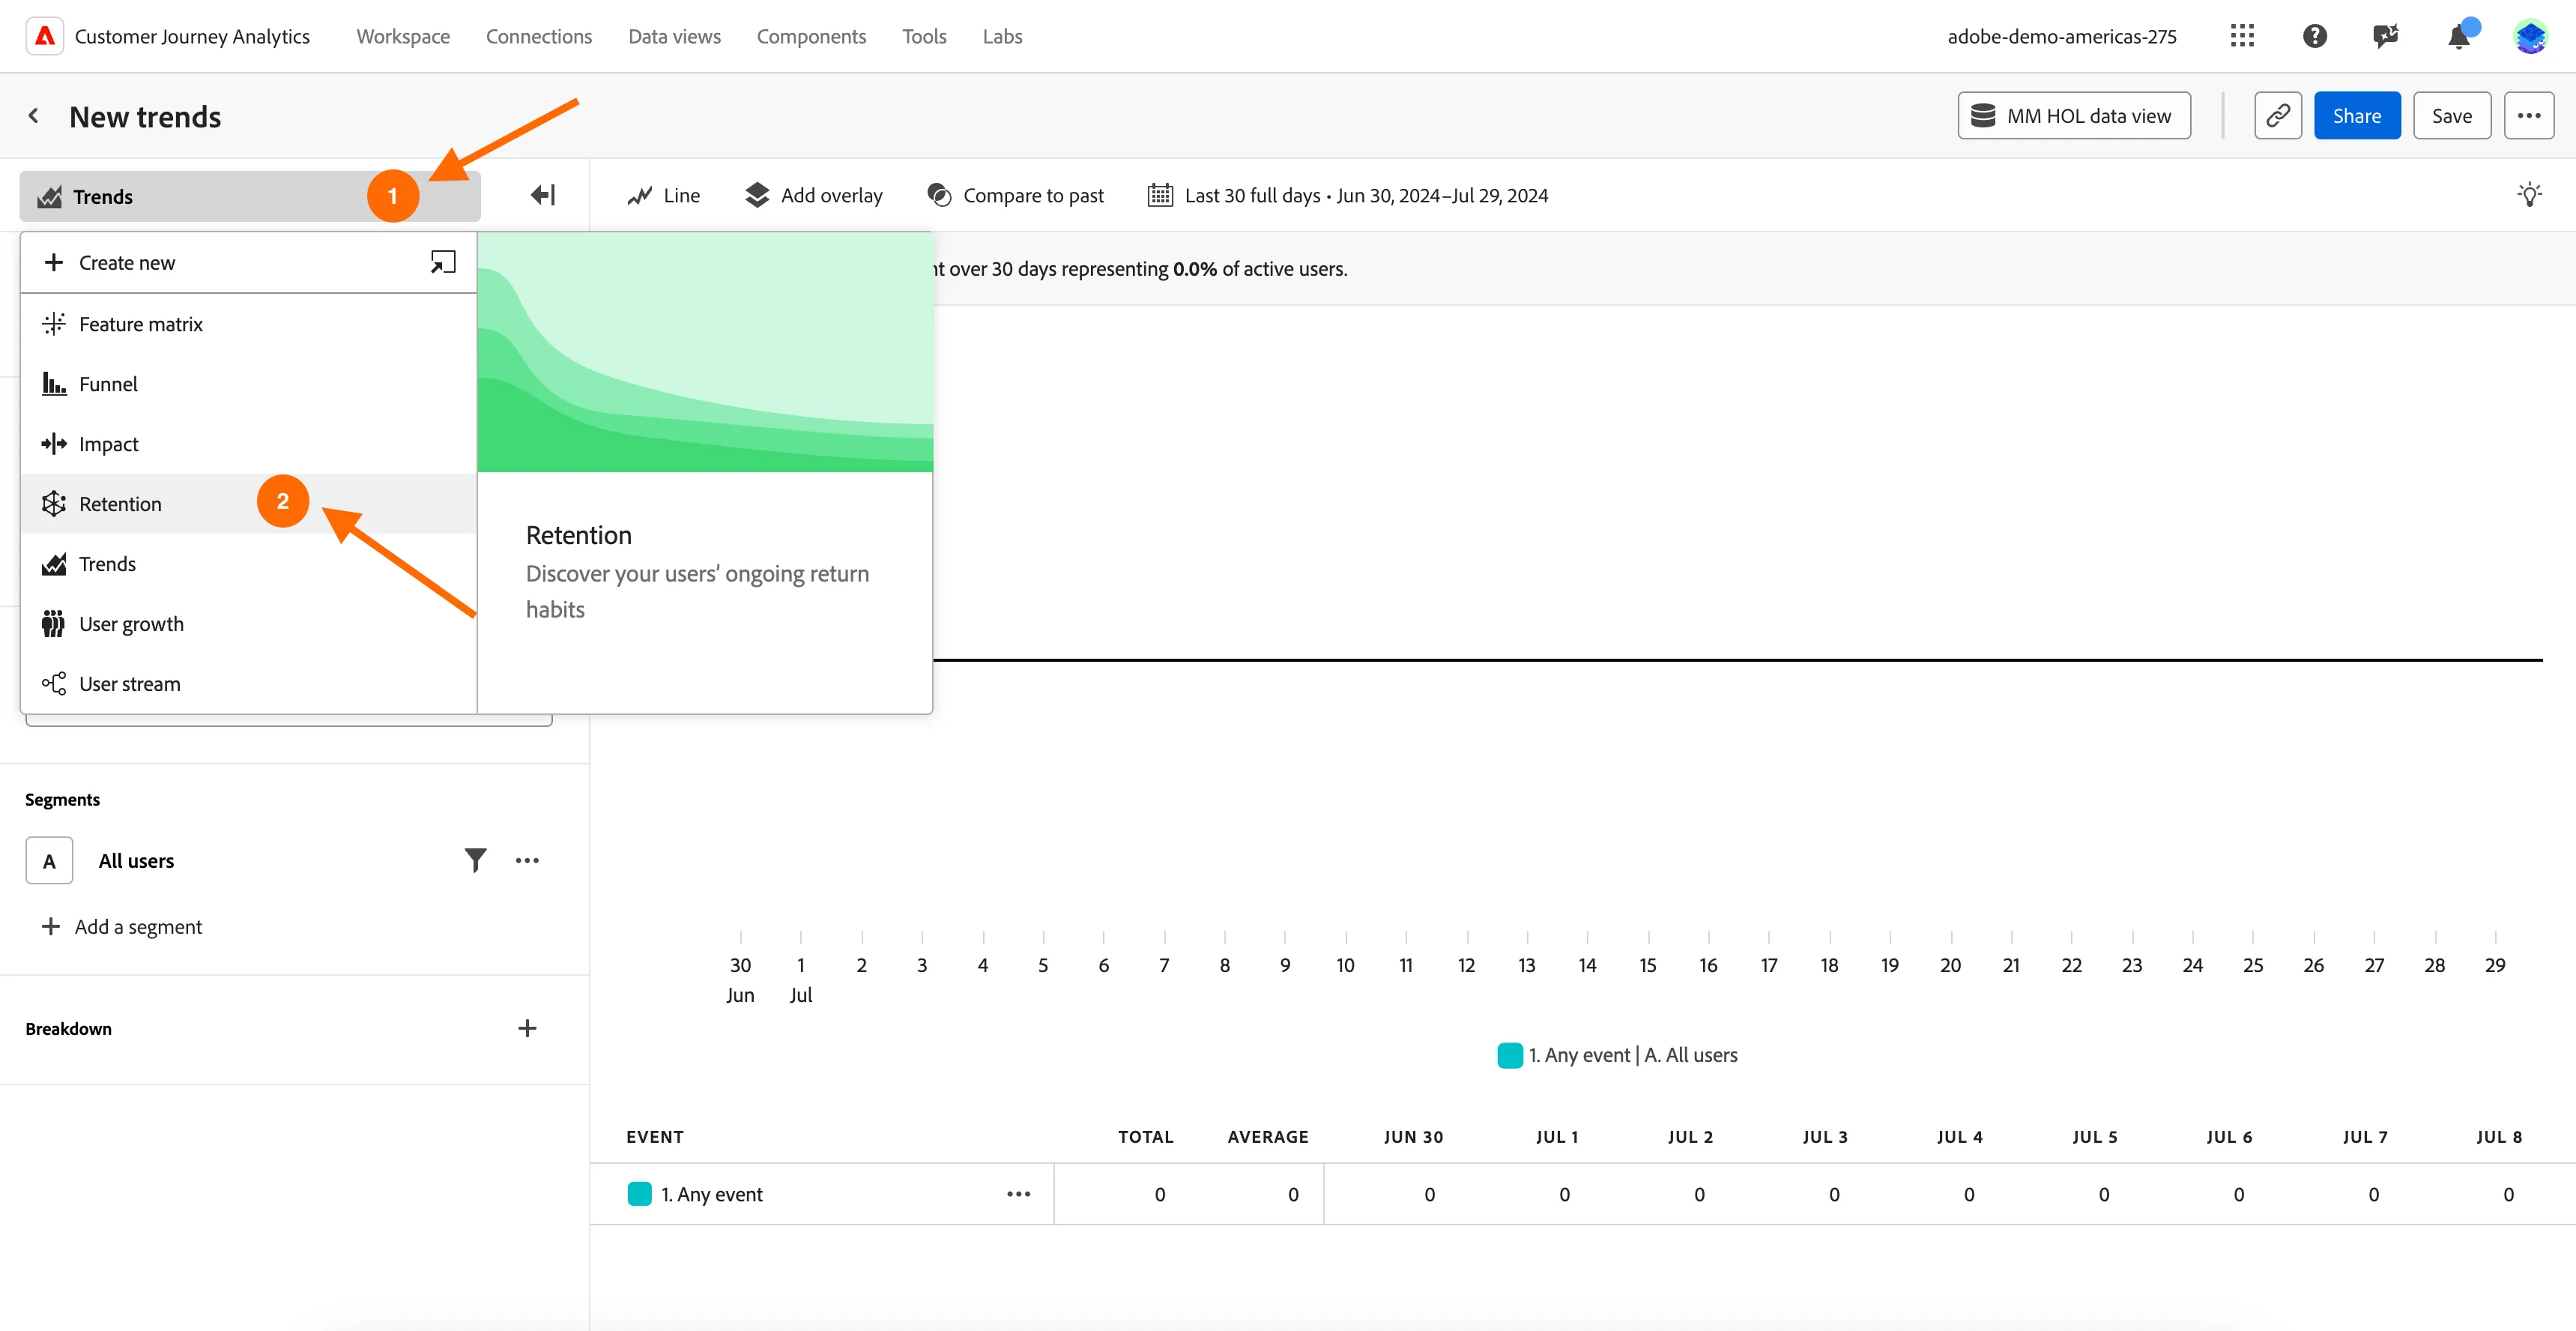The image size is (2576, 1331).
Task: Click the A segment letter box
Action: click(49, 860)
